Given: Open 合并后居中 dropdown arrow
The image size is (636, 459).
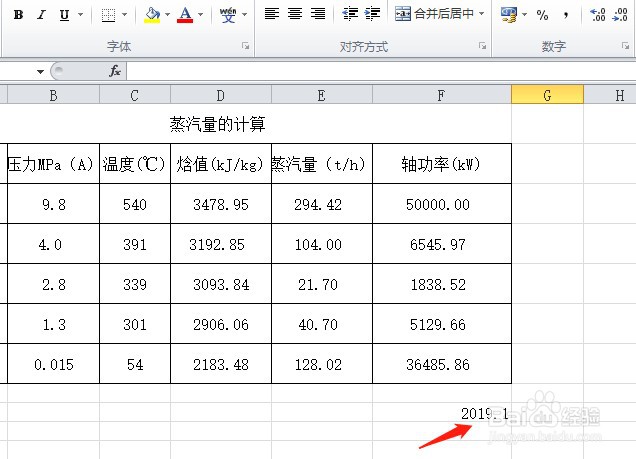Looking at the screenshot, I should [x=481, y=14].
